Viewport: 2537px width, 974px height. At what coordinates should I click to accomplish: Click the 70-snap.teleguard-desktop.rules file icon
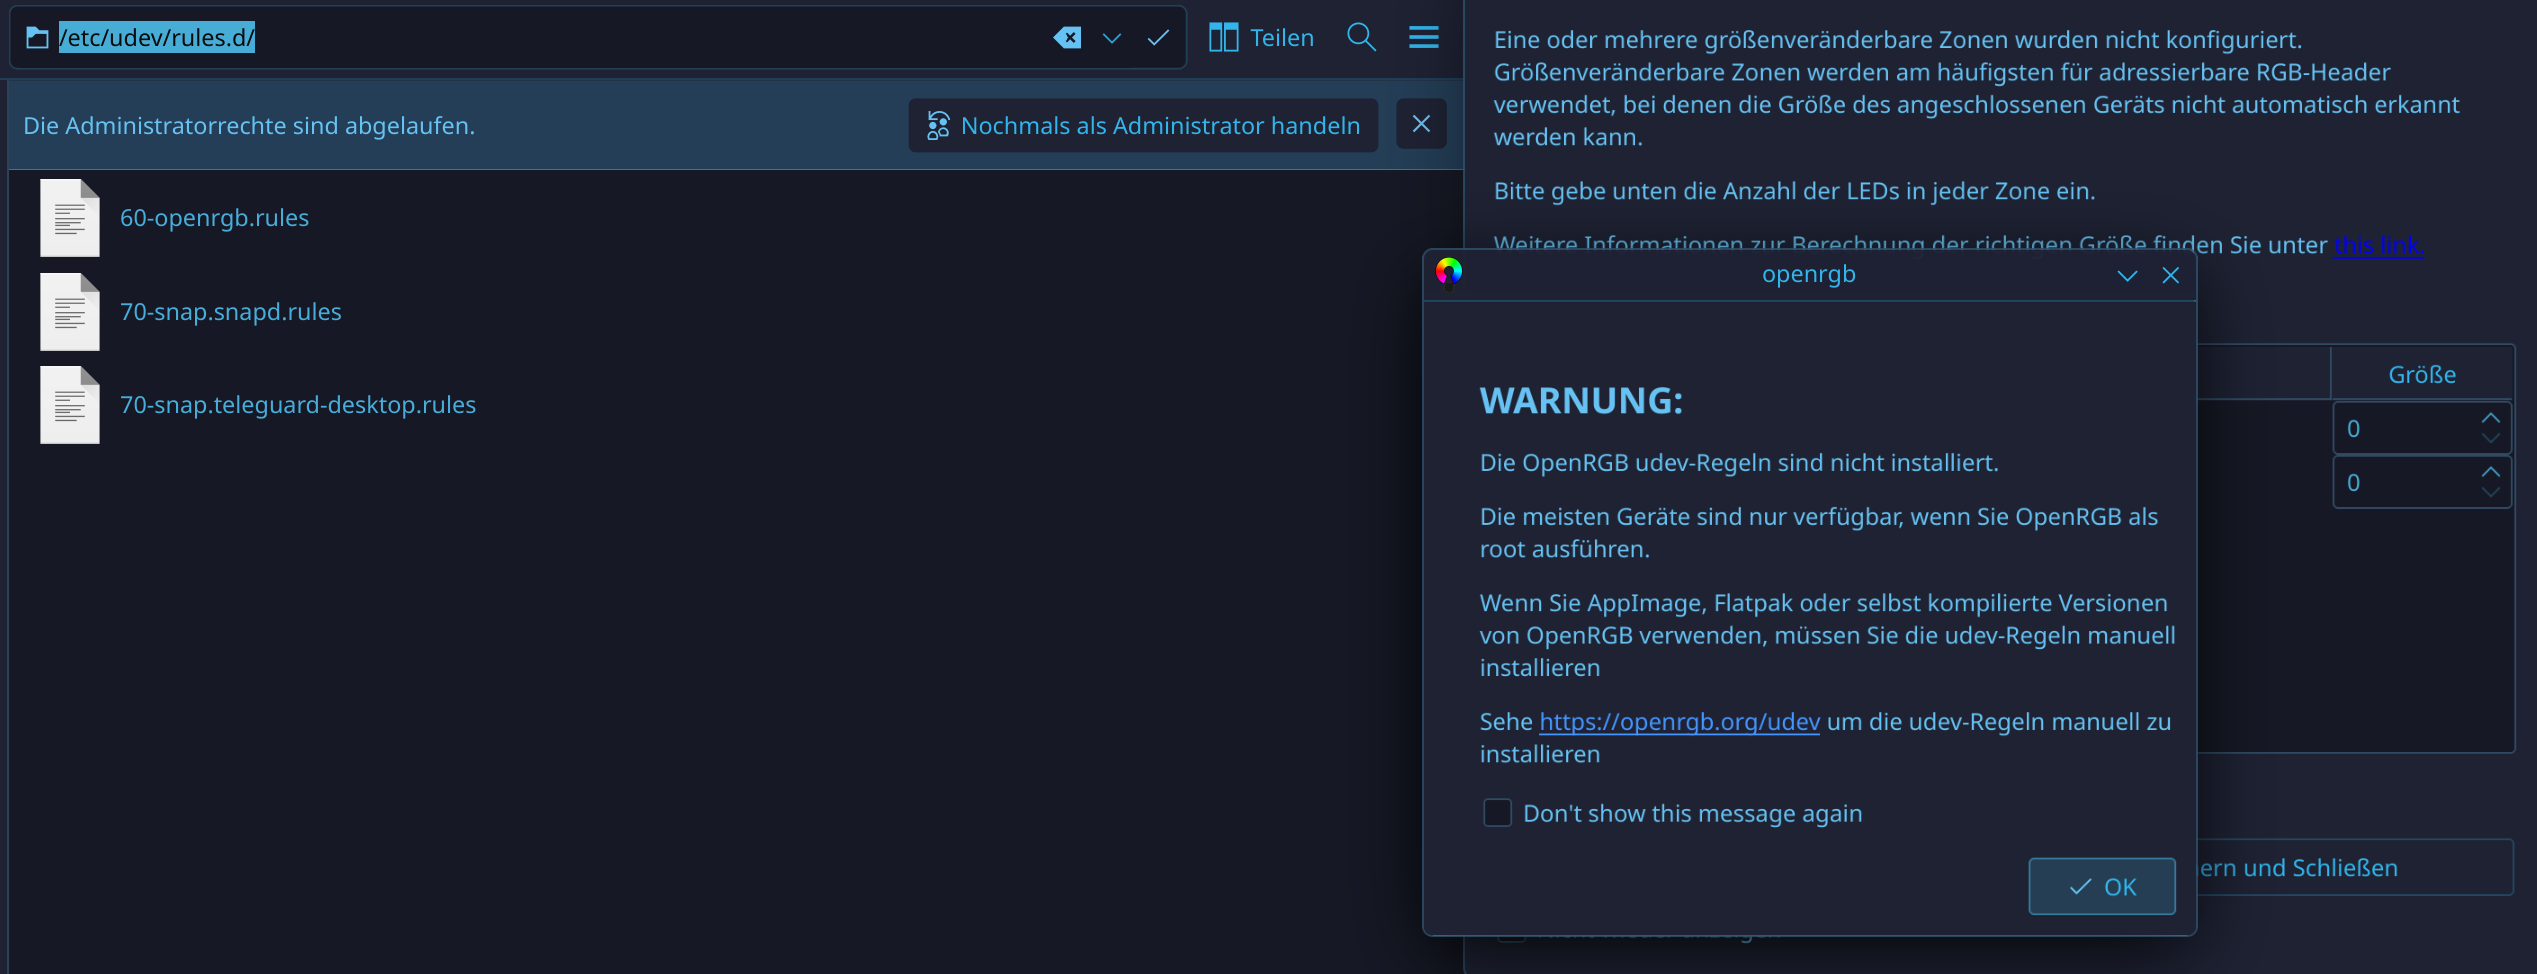(70, 405)
